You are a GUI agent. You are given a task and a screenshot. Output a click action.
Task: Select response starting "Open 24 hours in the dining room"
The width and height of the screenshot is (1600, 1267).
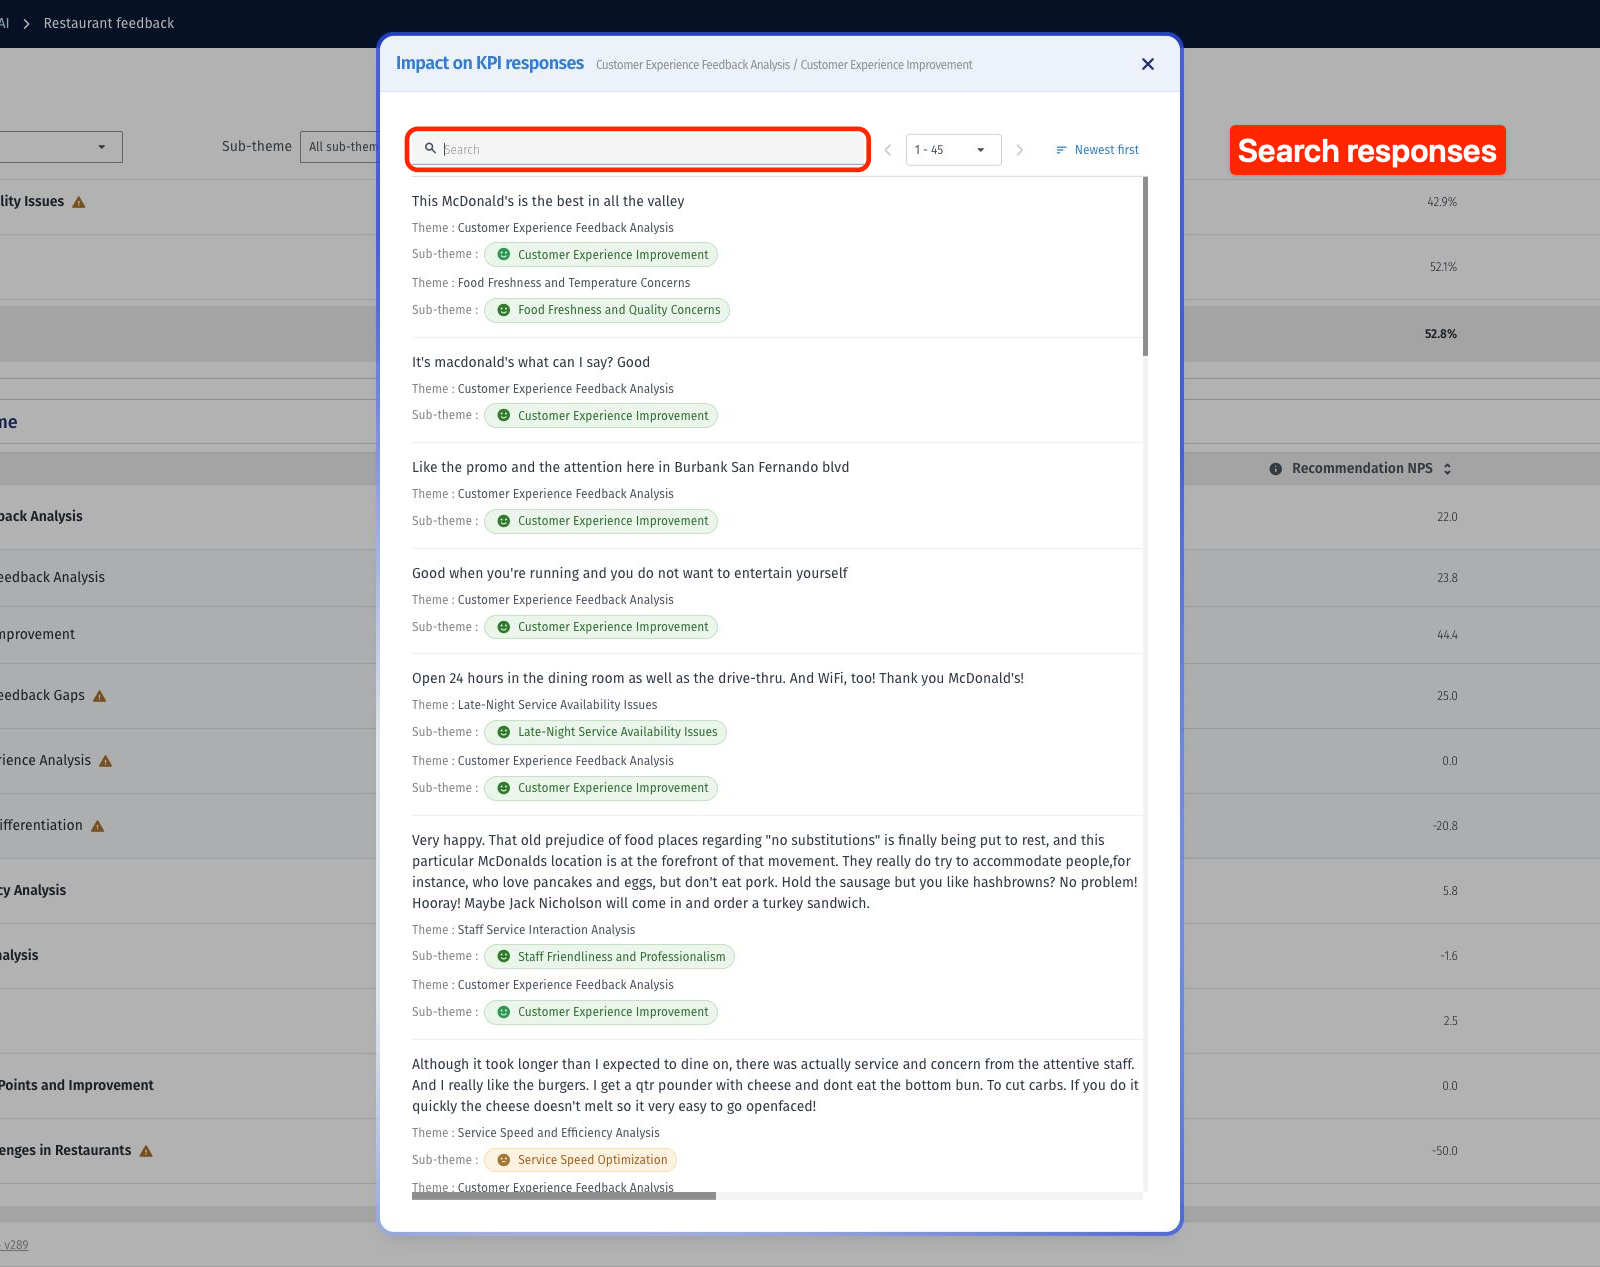[718, 678]
